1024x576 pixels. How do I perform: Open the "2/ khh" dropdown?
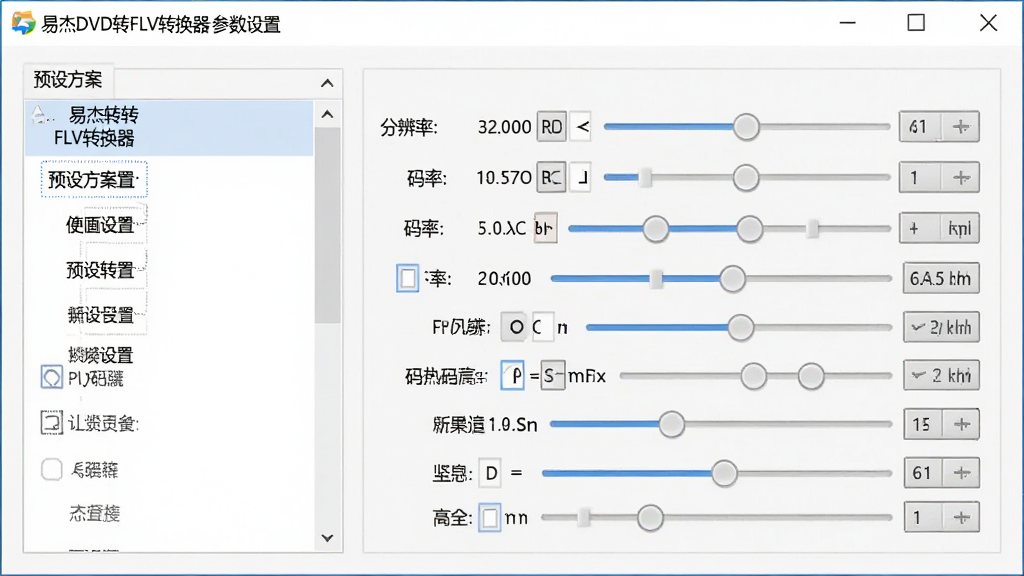(x=941, y=327)
